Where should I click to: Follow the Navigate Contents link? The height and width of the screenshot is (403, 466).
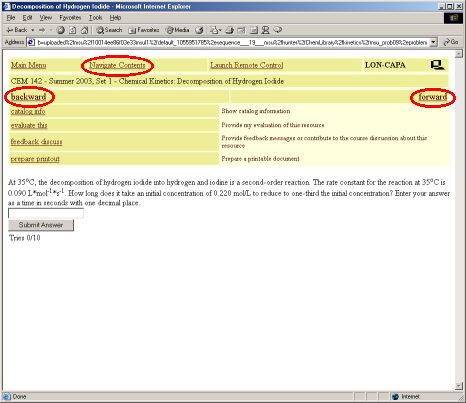pyautogui.click(x=117, y=65)
